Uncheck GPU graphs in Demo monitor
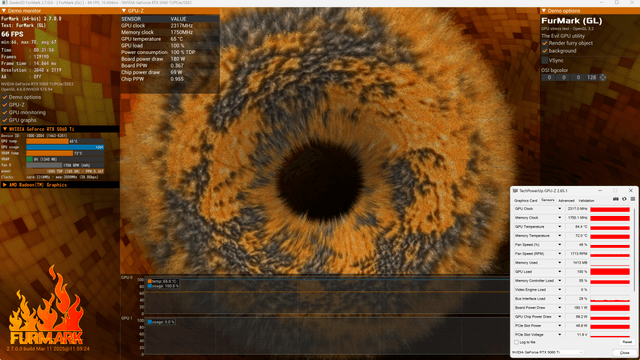The image size is (640, 360). 5,120
